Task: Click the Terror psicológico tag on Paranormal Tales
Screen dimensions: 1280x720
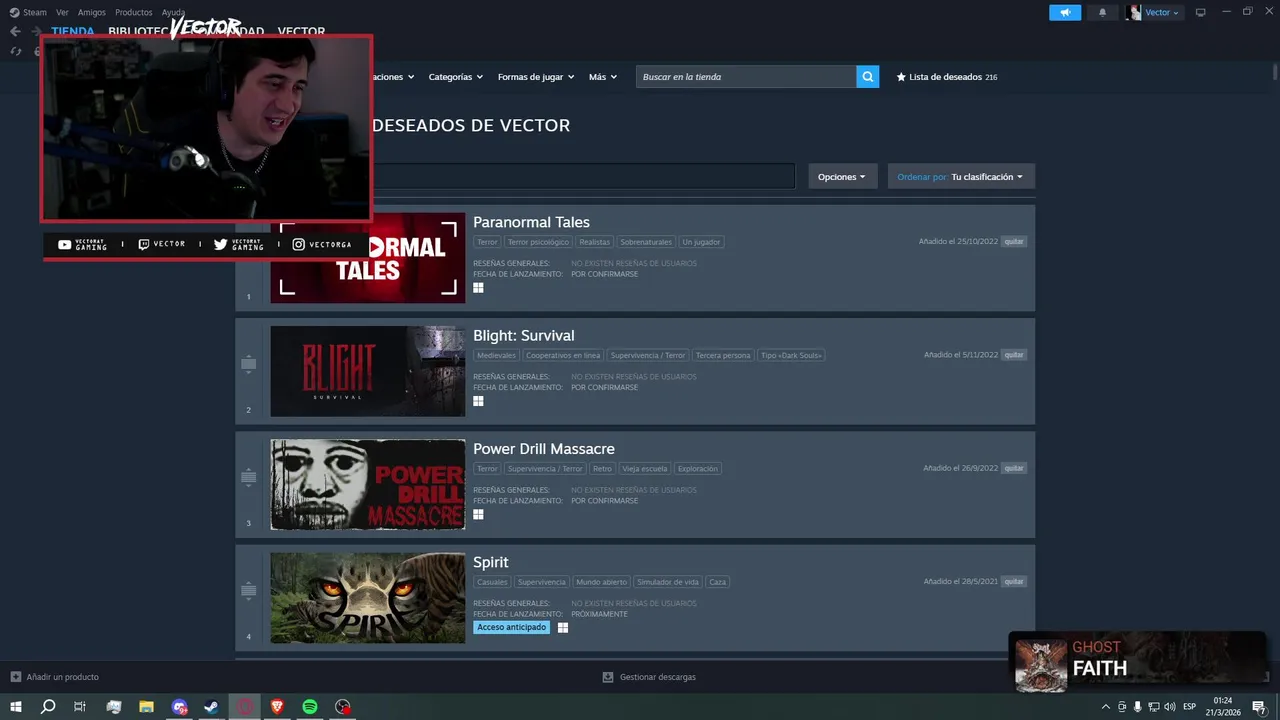Action: 538,242
